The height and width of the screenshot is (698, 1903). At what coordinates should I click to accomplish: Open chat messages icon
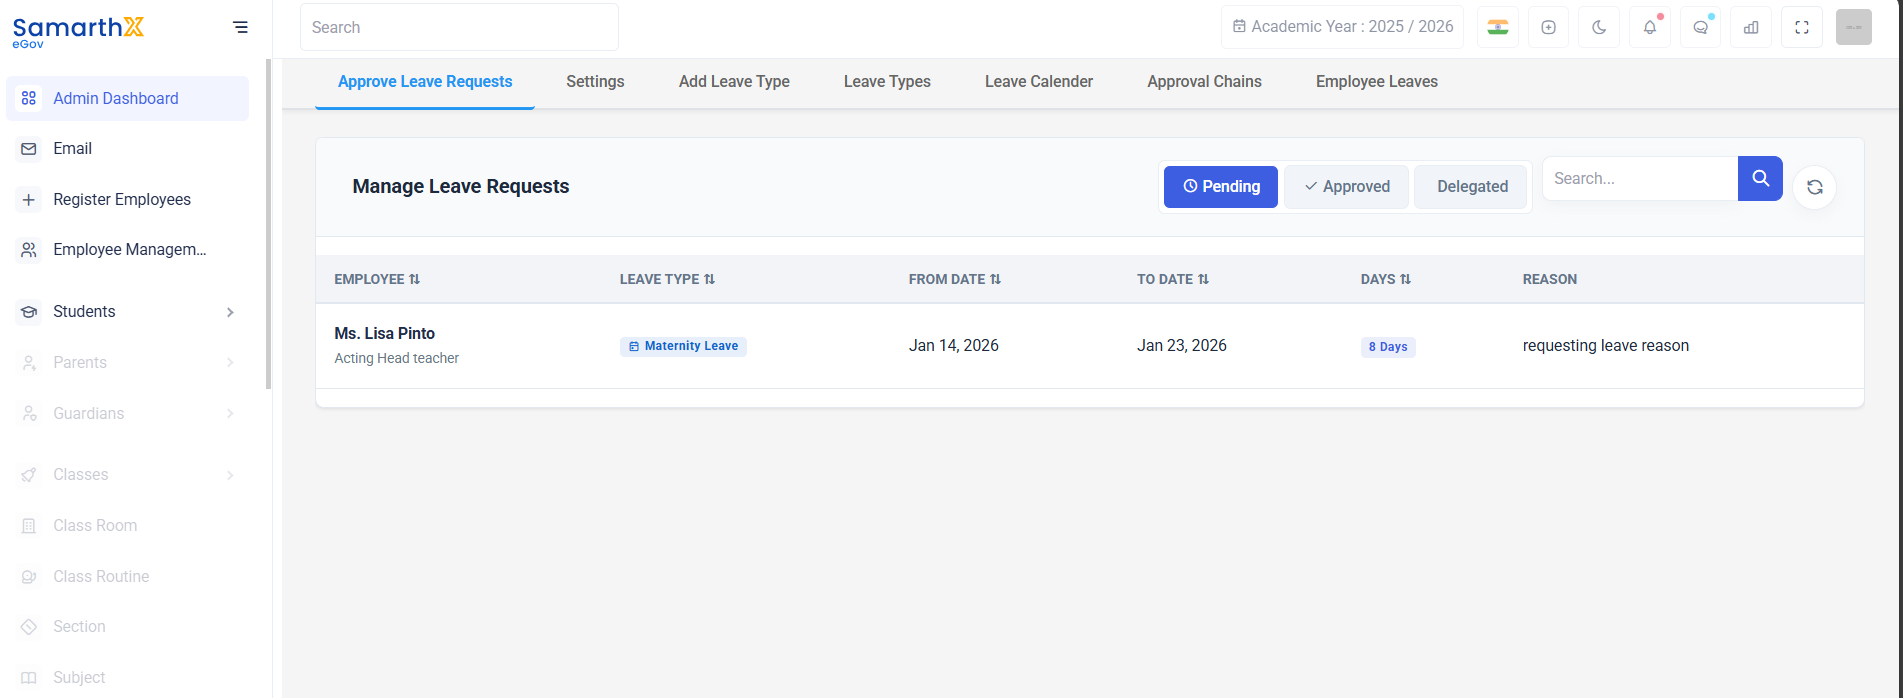1700,28
